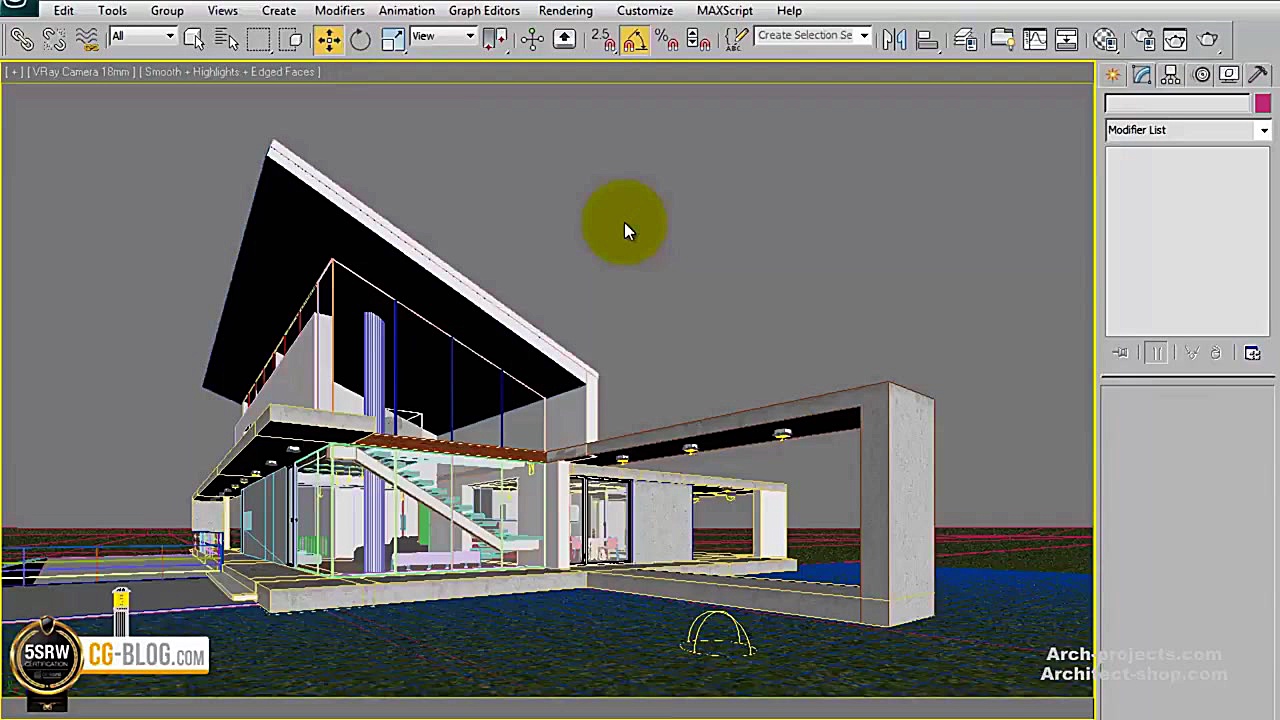Click the object name field
The width and height of the screenshot is (1280, 720).
(1178, 104)
